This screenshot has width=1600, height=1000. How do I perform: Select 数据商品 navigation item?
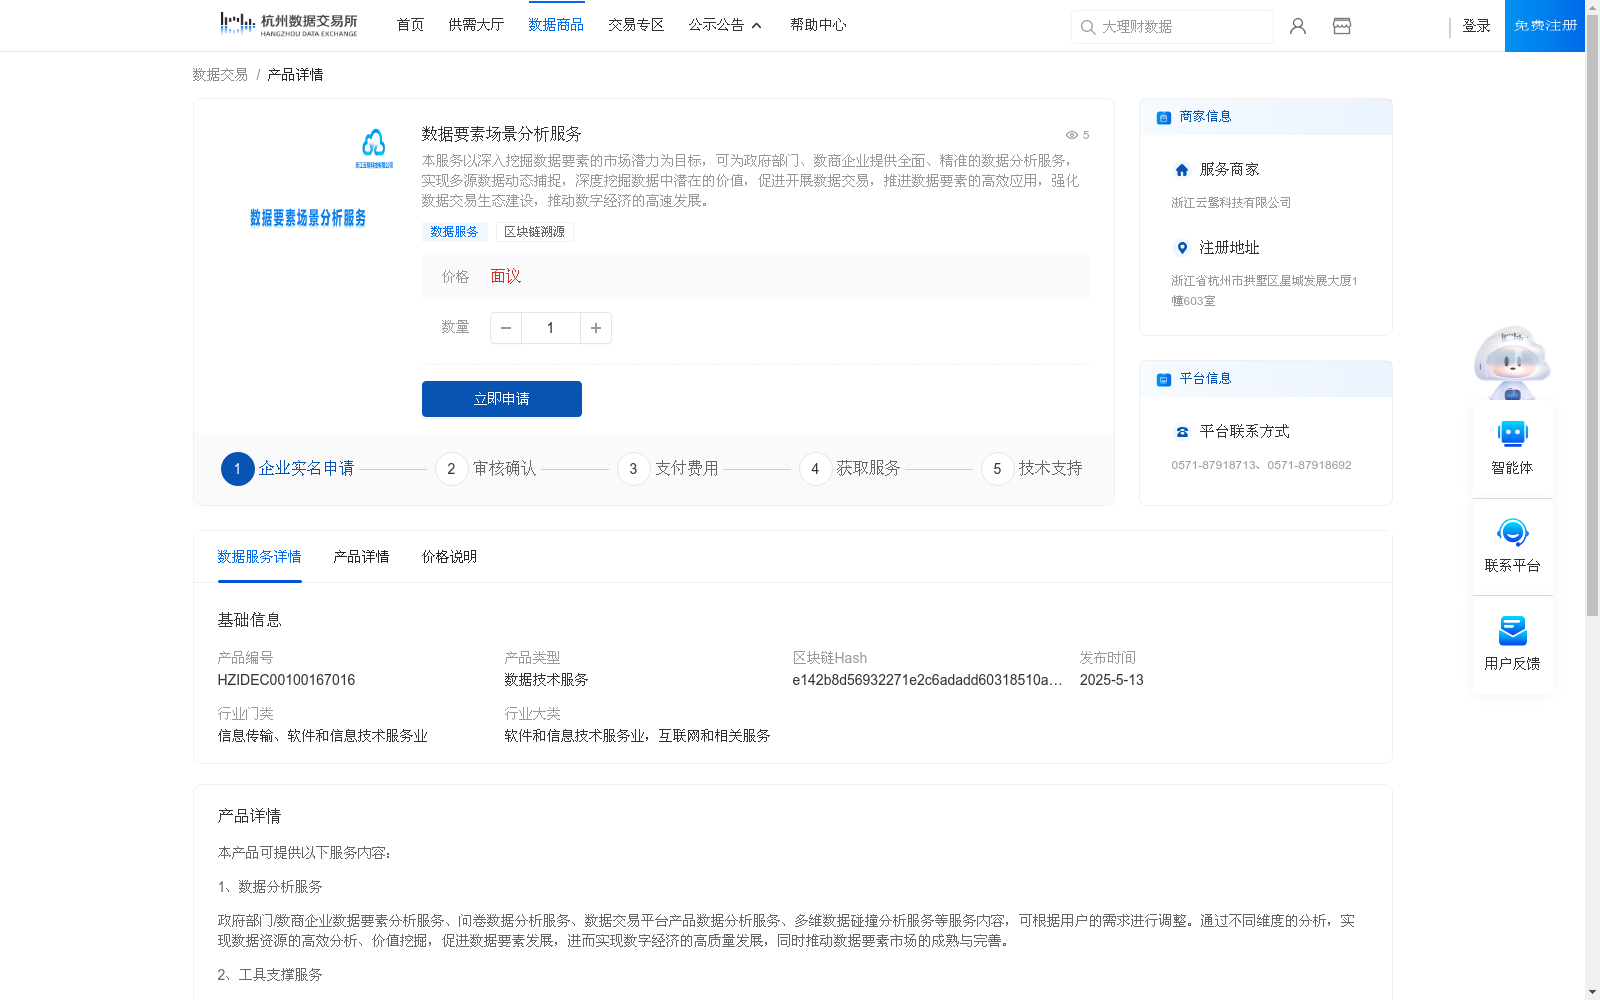tap(556, 25)
